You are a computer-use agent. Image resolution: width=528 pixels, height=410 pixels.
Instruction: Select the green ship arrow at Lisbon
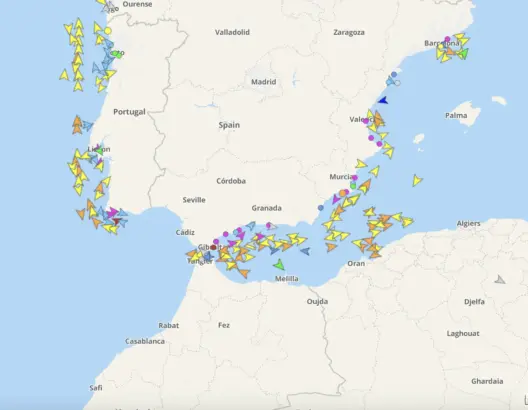pos(99,151)
